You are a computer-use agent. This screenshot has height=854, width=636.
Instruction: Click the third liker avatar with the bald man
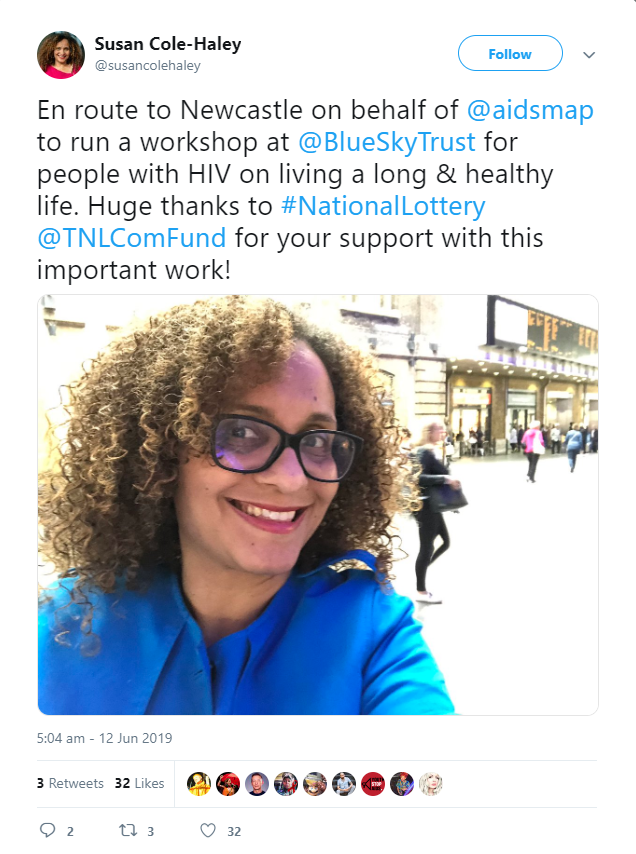point(257,784)
